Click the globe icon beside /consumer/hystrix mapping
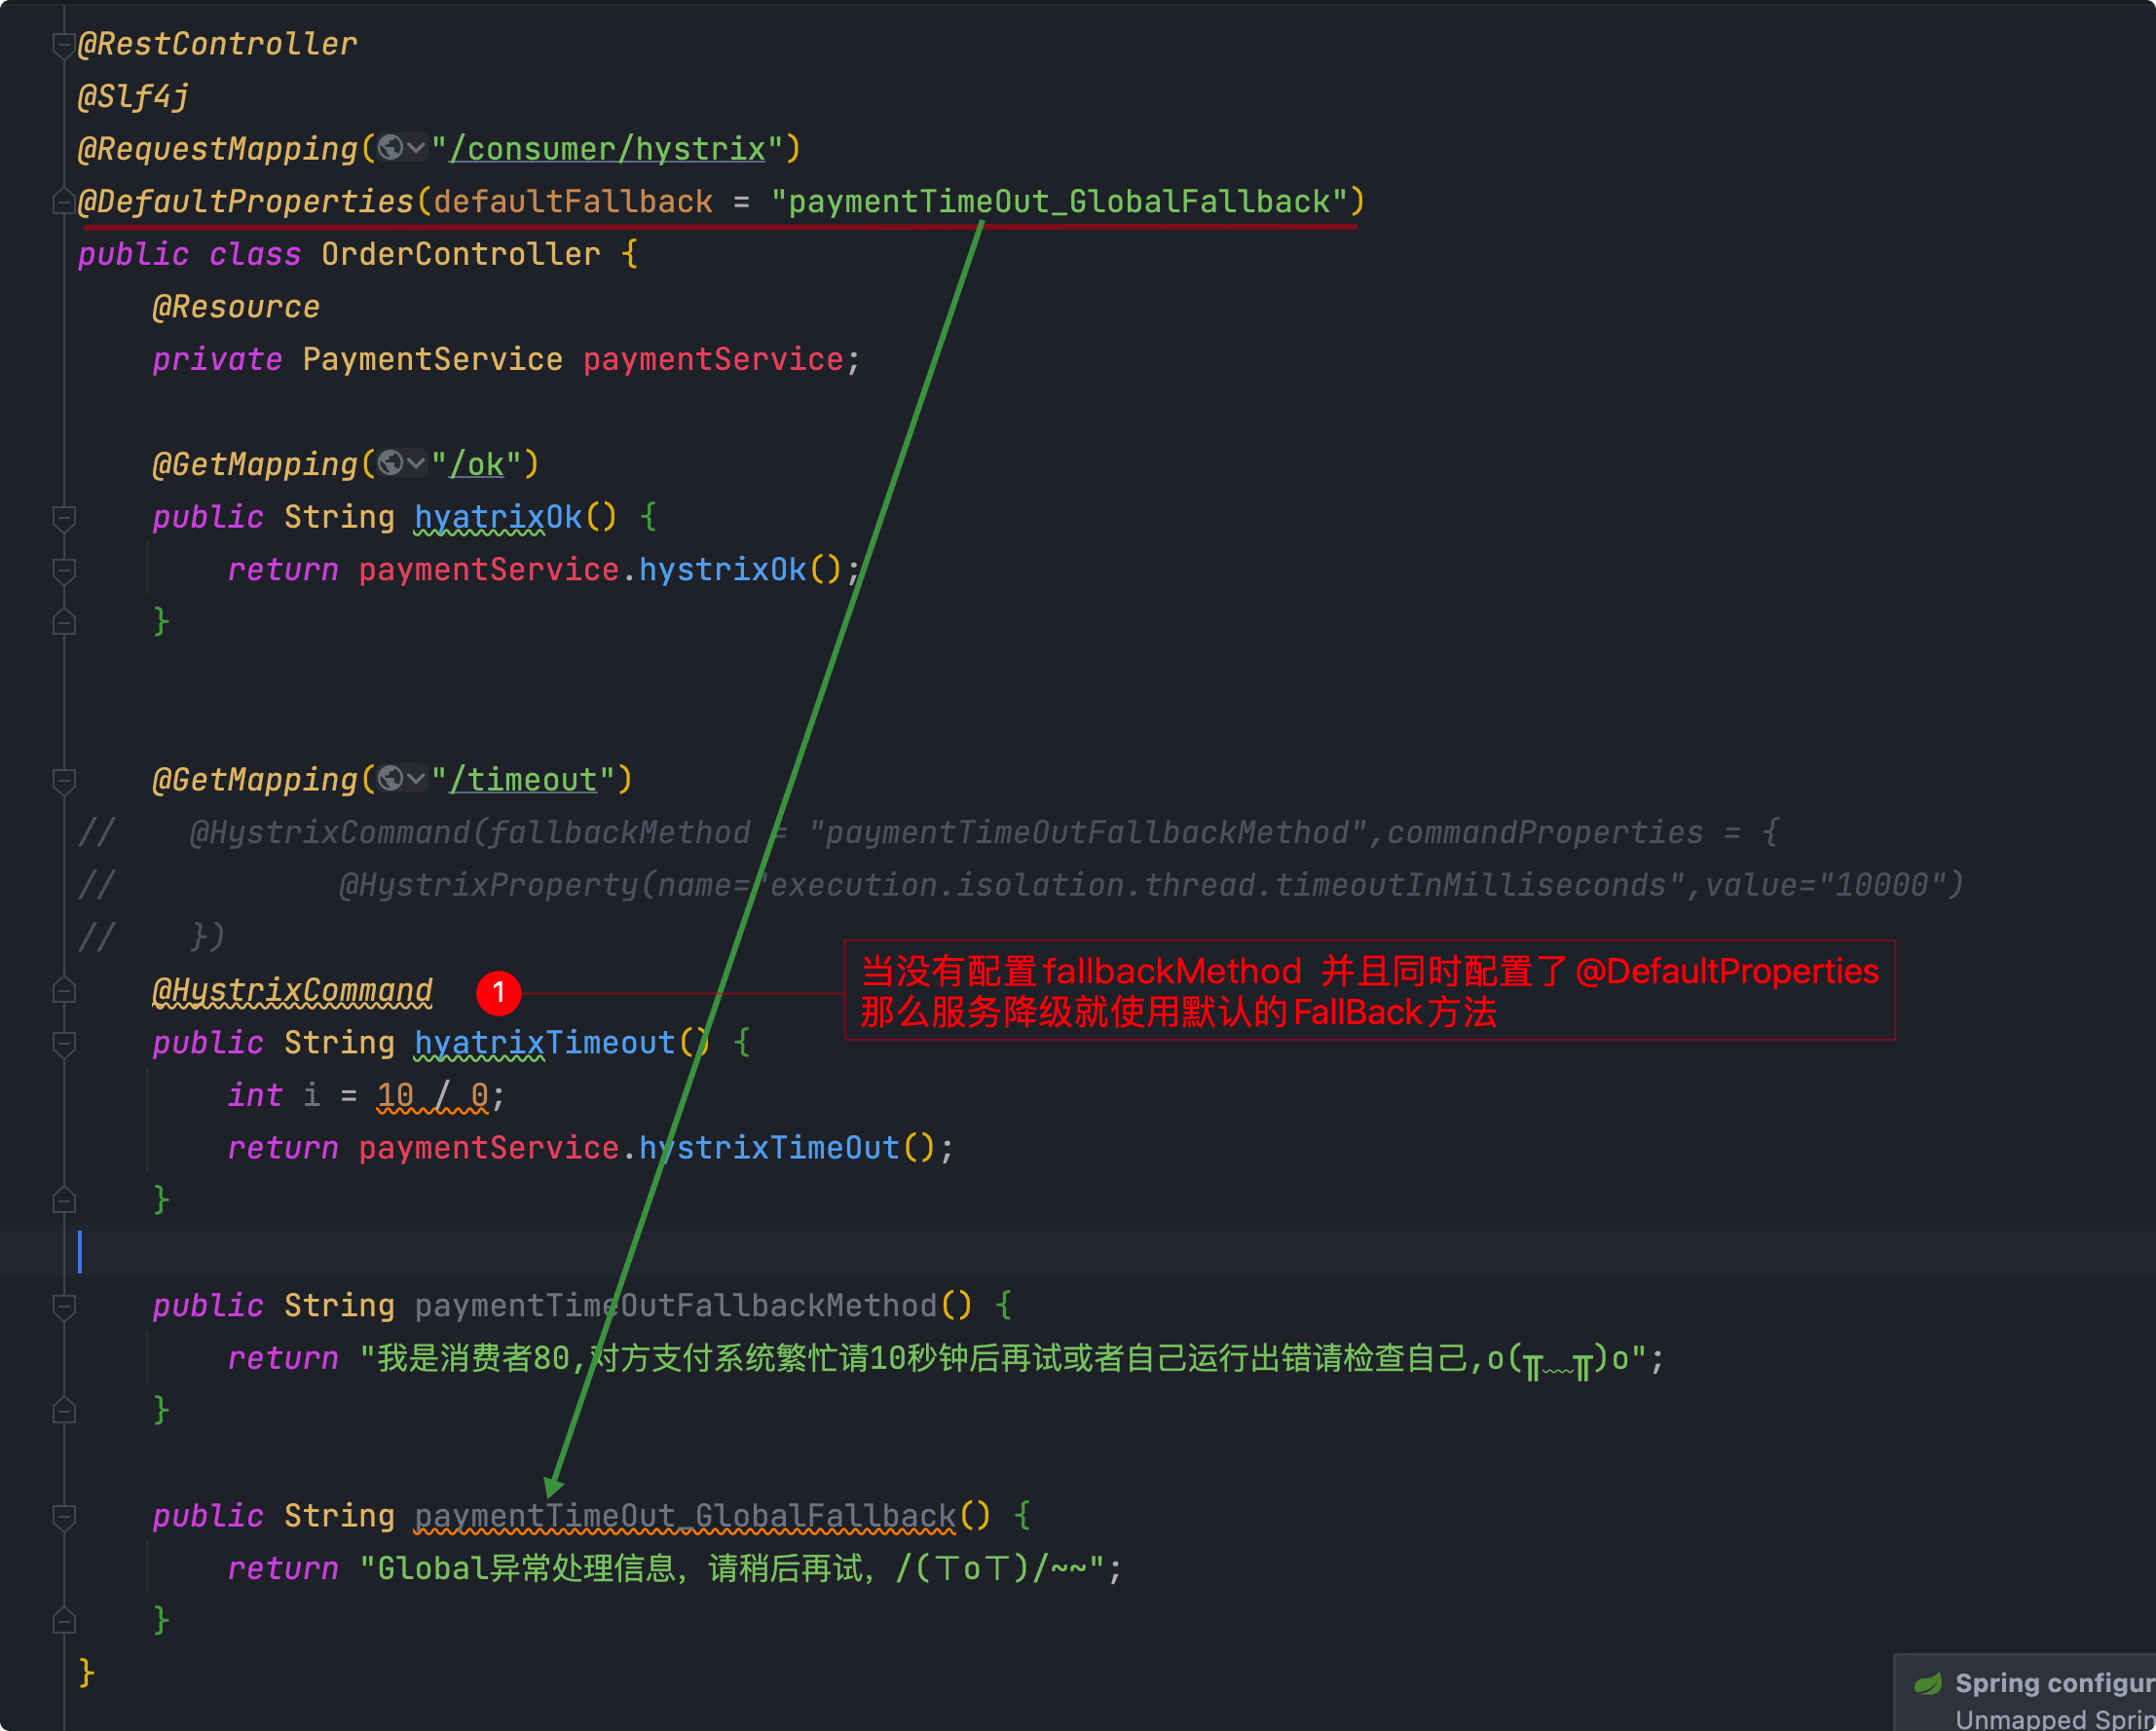The width and height of the screenshot is (2156, 1731). coord(391,148)
